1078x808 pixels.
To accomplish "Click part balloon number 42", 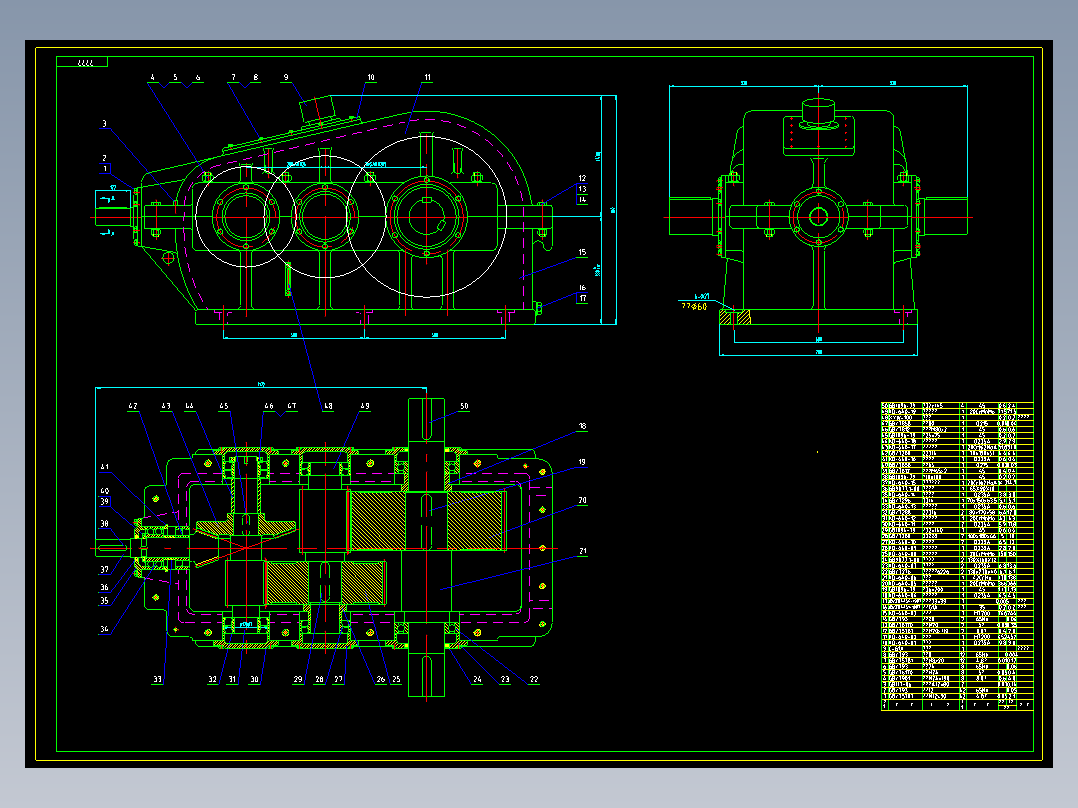I will 133,406.
